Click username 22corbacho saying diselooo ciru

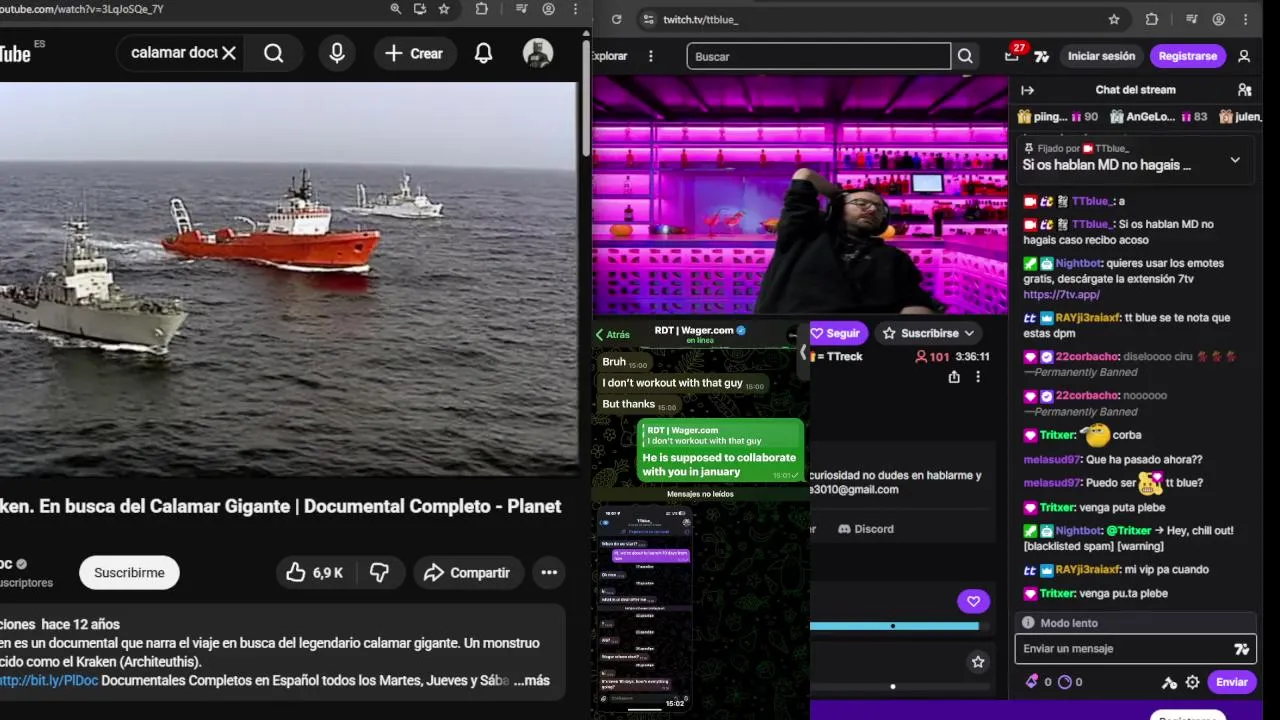(1086, 356)
